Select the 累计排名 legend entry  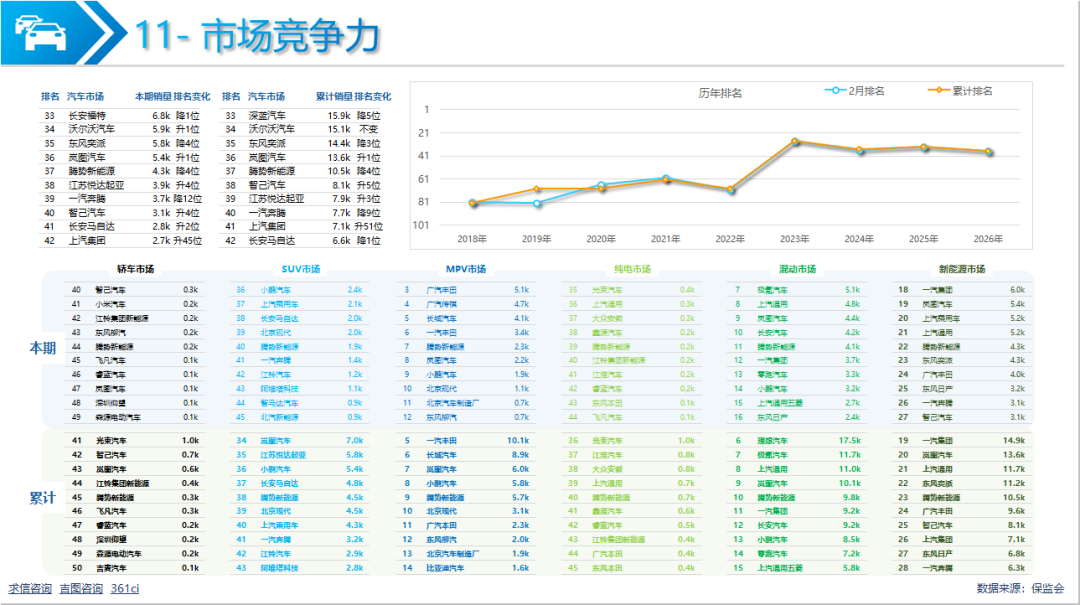tap(960, 91)
